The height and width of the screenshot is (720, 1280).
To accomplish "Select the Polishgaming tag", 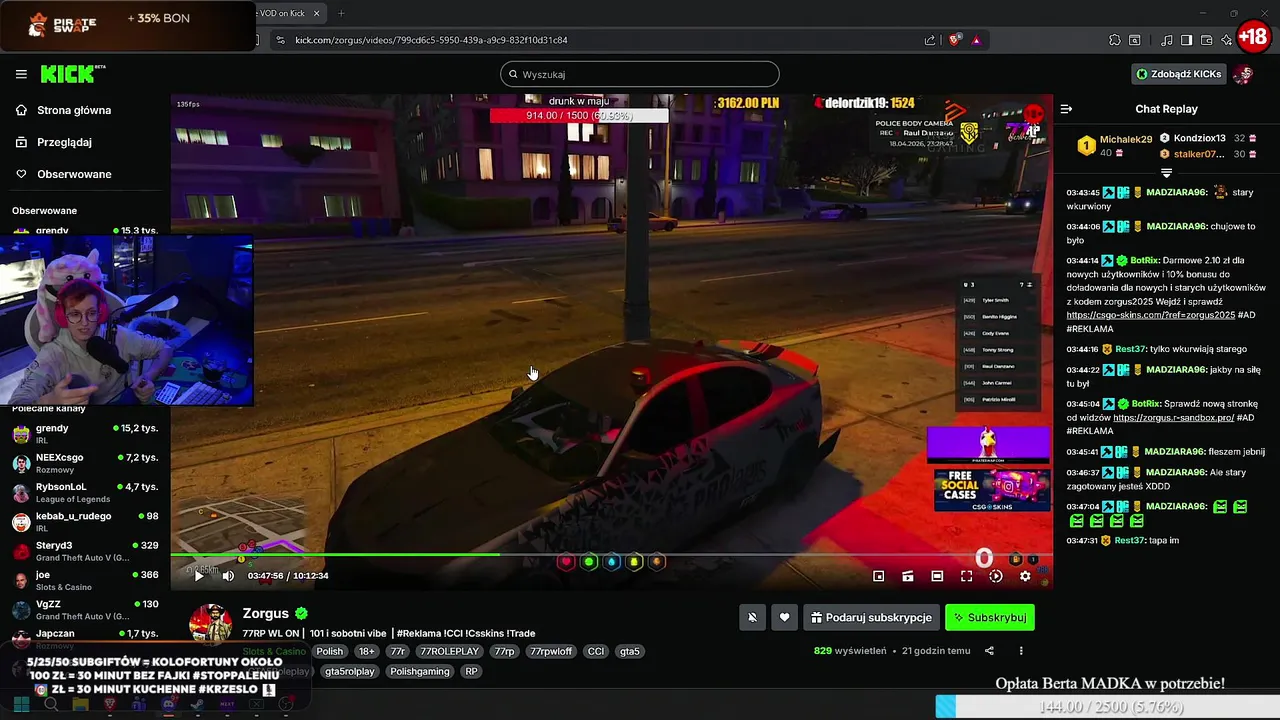I will 420,671.
